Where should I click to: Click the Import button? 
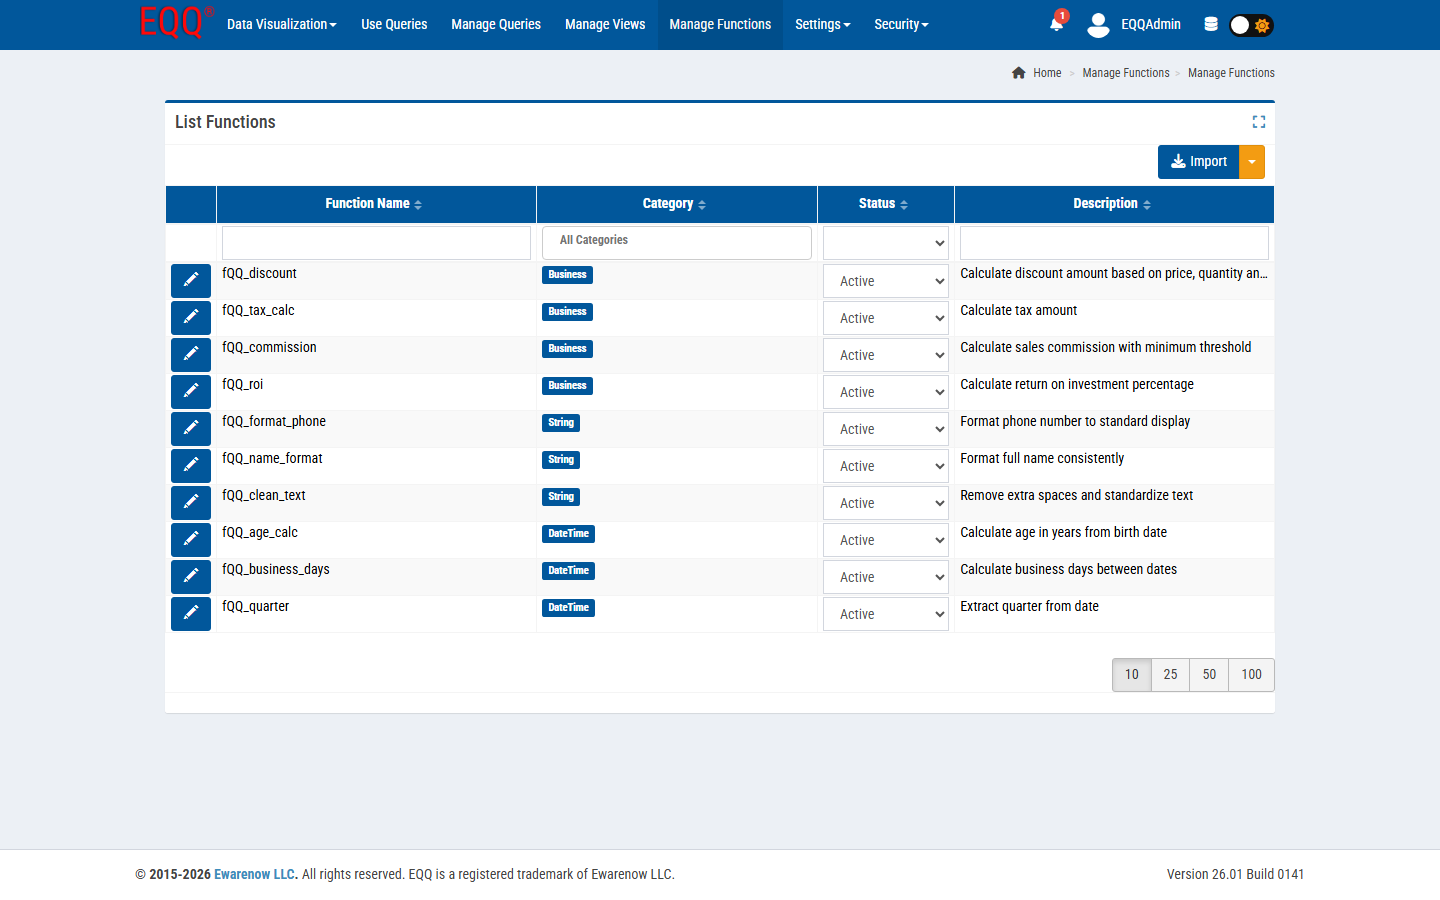[1198, 161]
